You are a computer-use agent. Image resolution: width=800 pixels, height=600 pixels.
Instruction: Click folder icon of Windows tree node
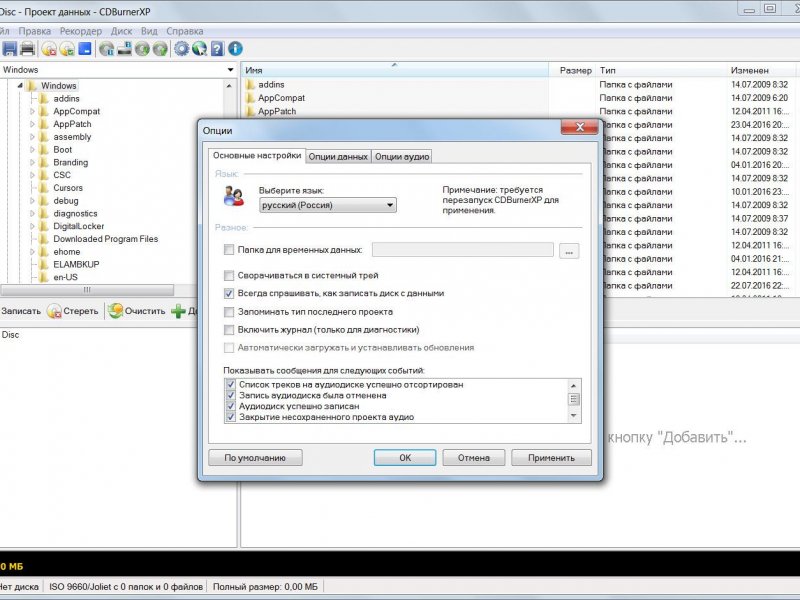(x=32, y=86)
